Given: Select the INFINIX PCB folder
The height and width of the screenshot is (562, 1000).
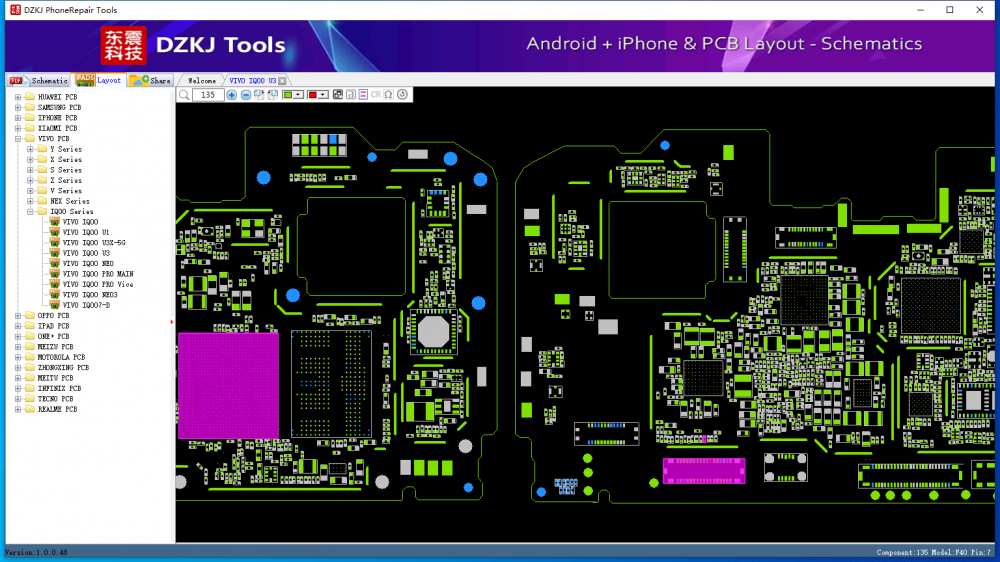Looking at the screenshot, I should click(x=59, y=388).
